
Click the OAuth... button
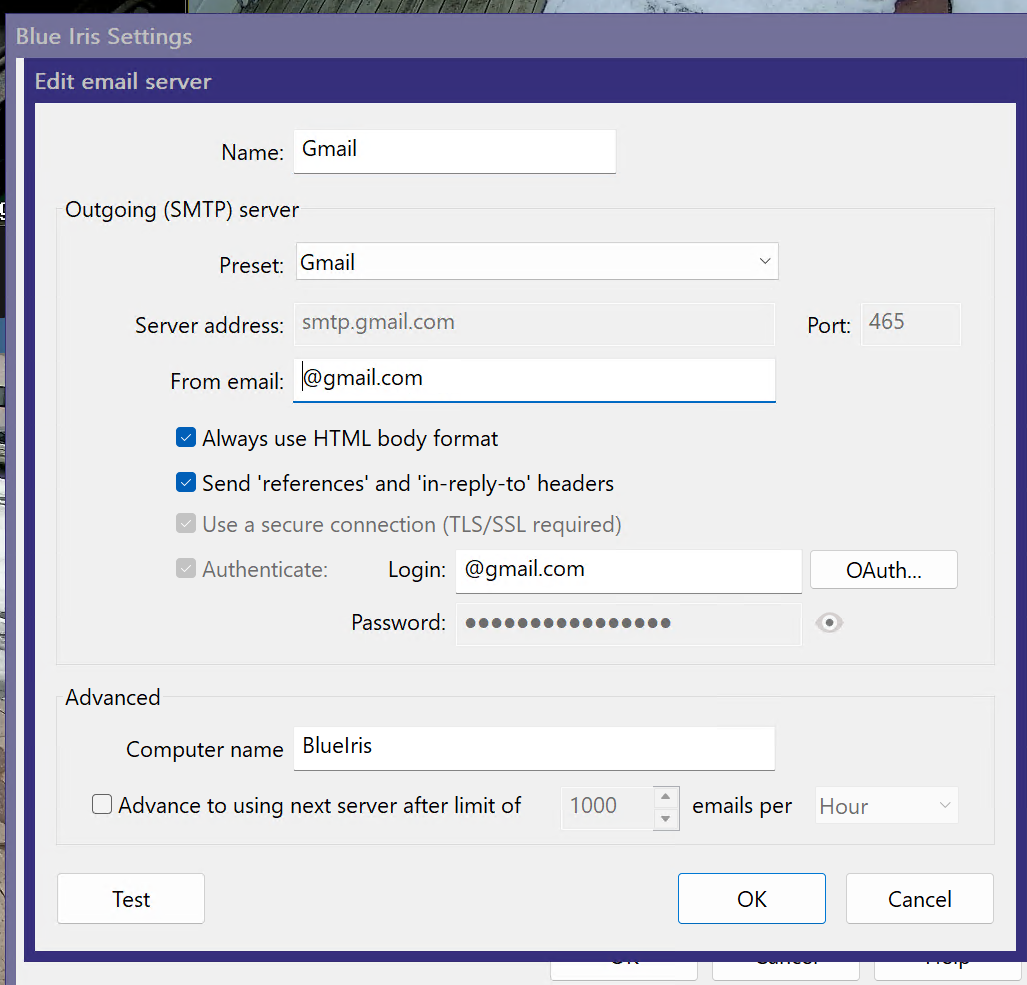tap(883, 570)
